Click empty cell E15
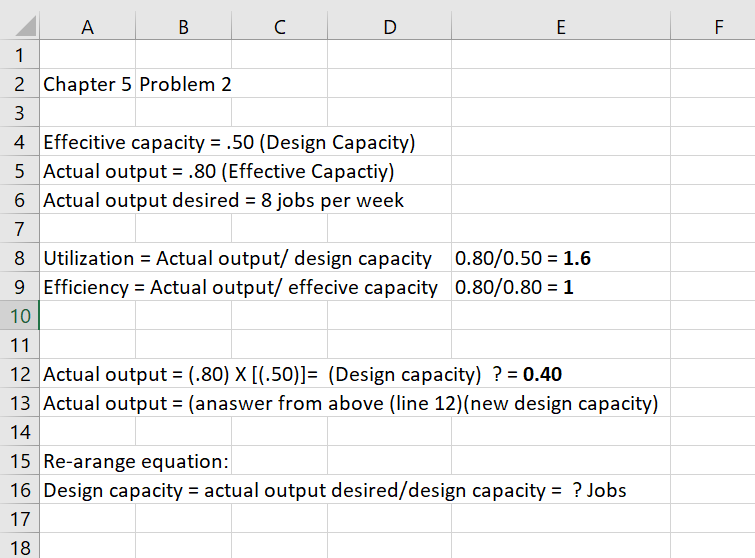 click(x=561, y=461)
